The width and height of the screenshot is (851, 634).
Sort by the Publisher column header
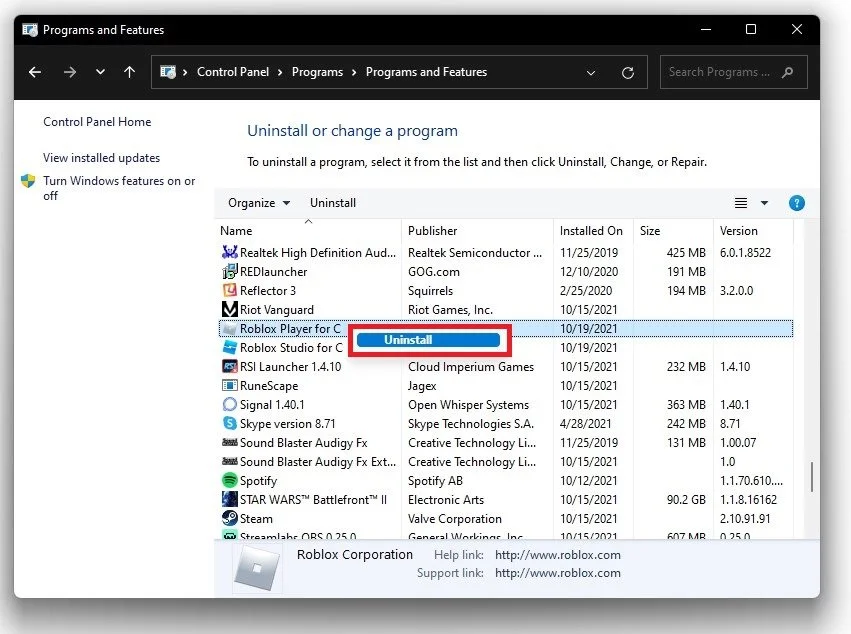477,231
